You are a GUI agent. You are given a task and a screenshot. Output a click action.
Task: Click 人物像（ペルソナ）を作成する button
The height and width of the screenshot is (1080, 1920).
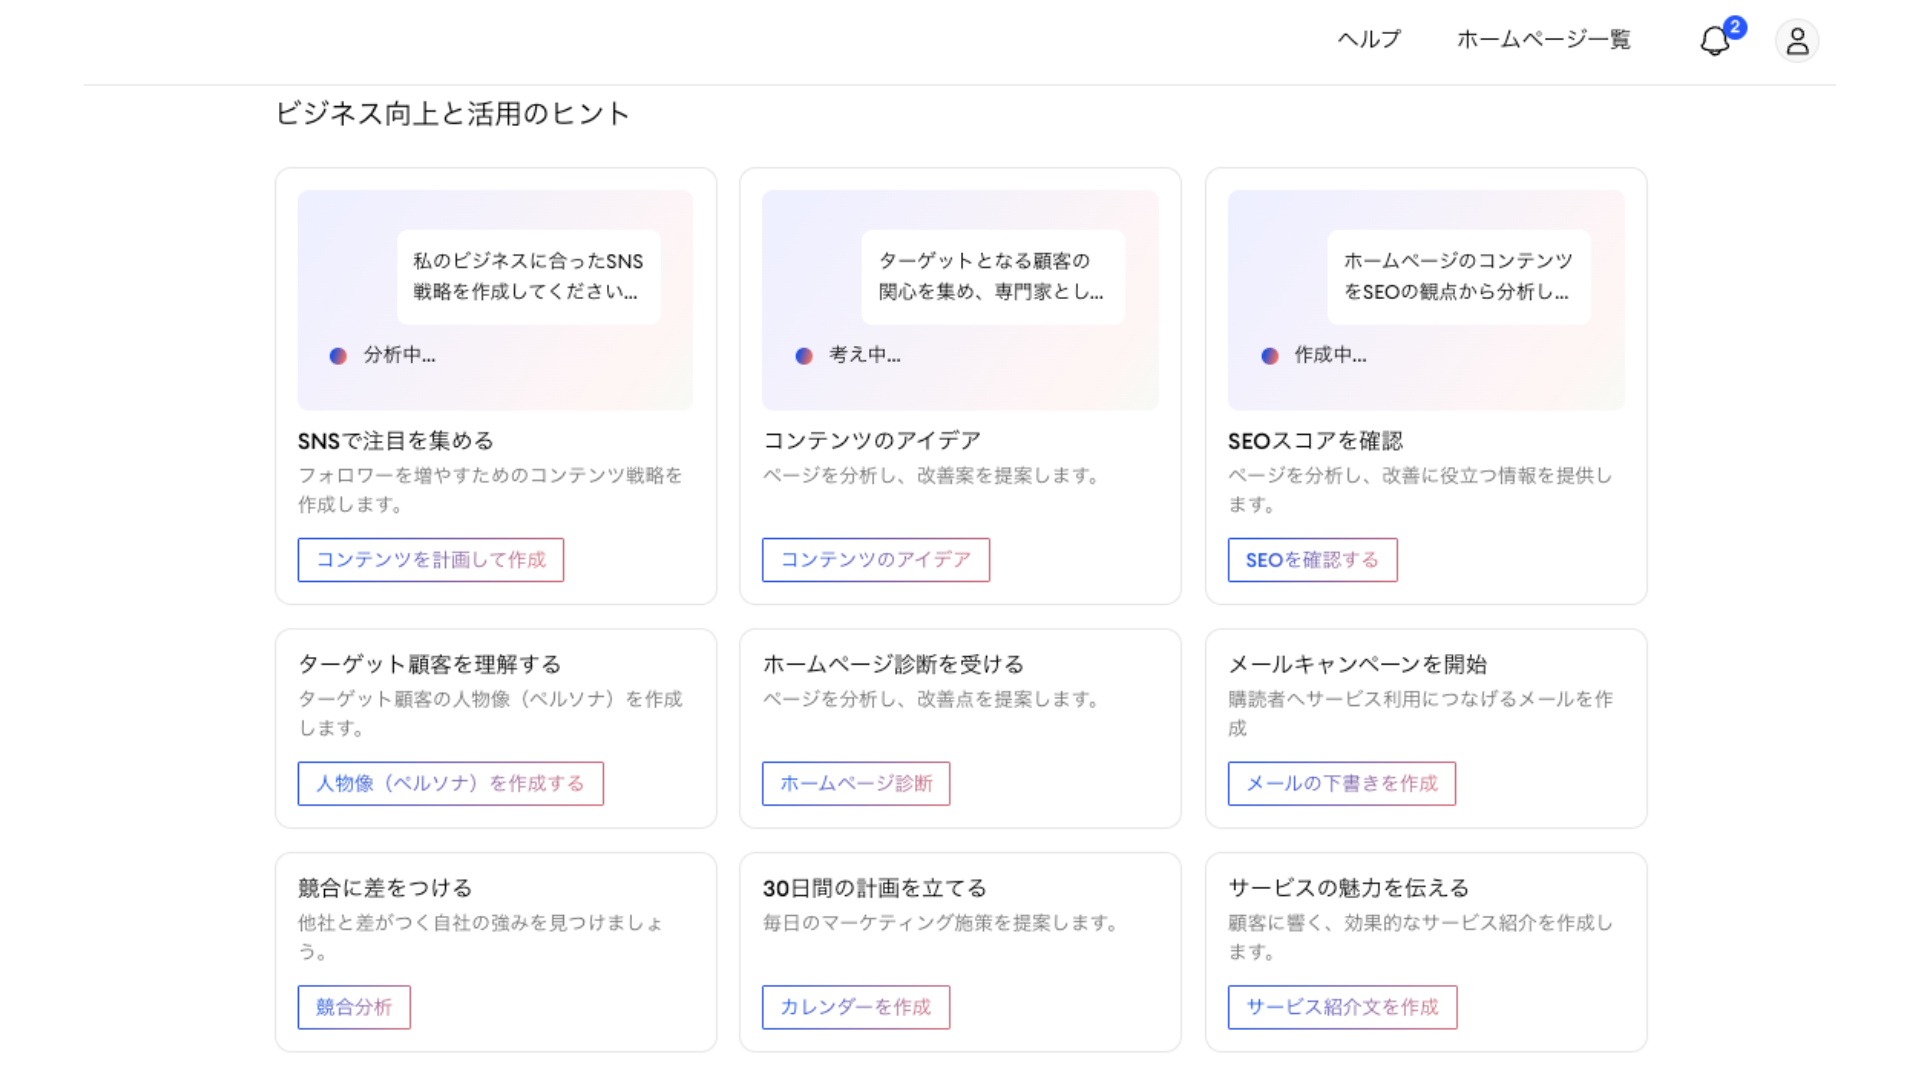coord(450,784)
